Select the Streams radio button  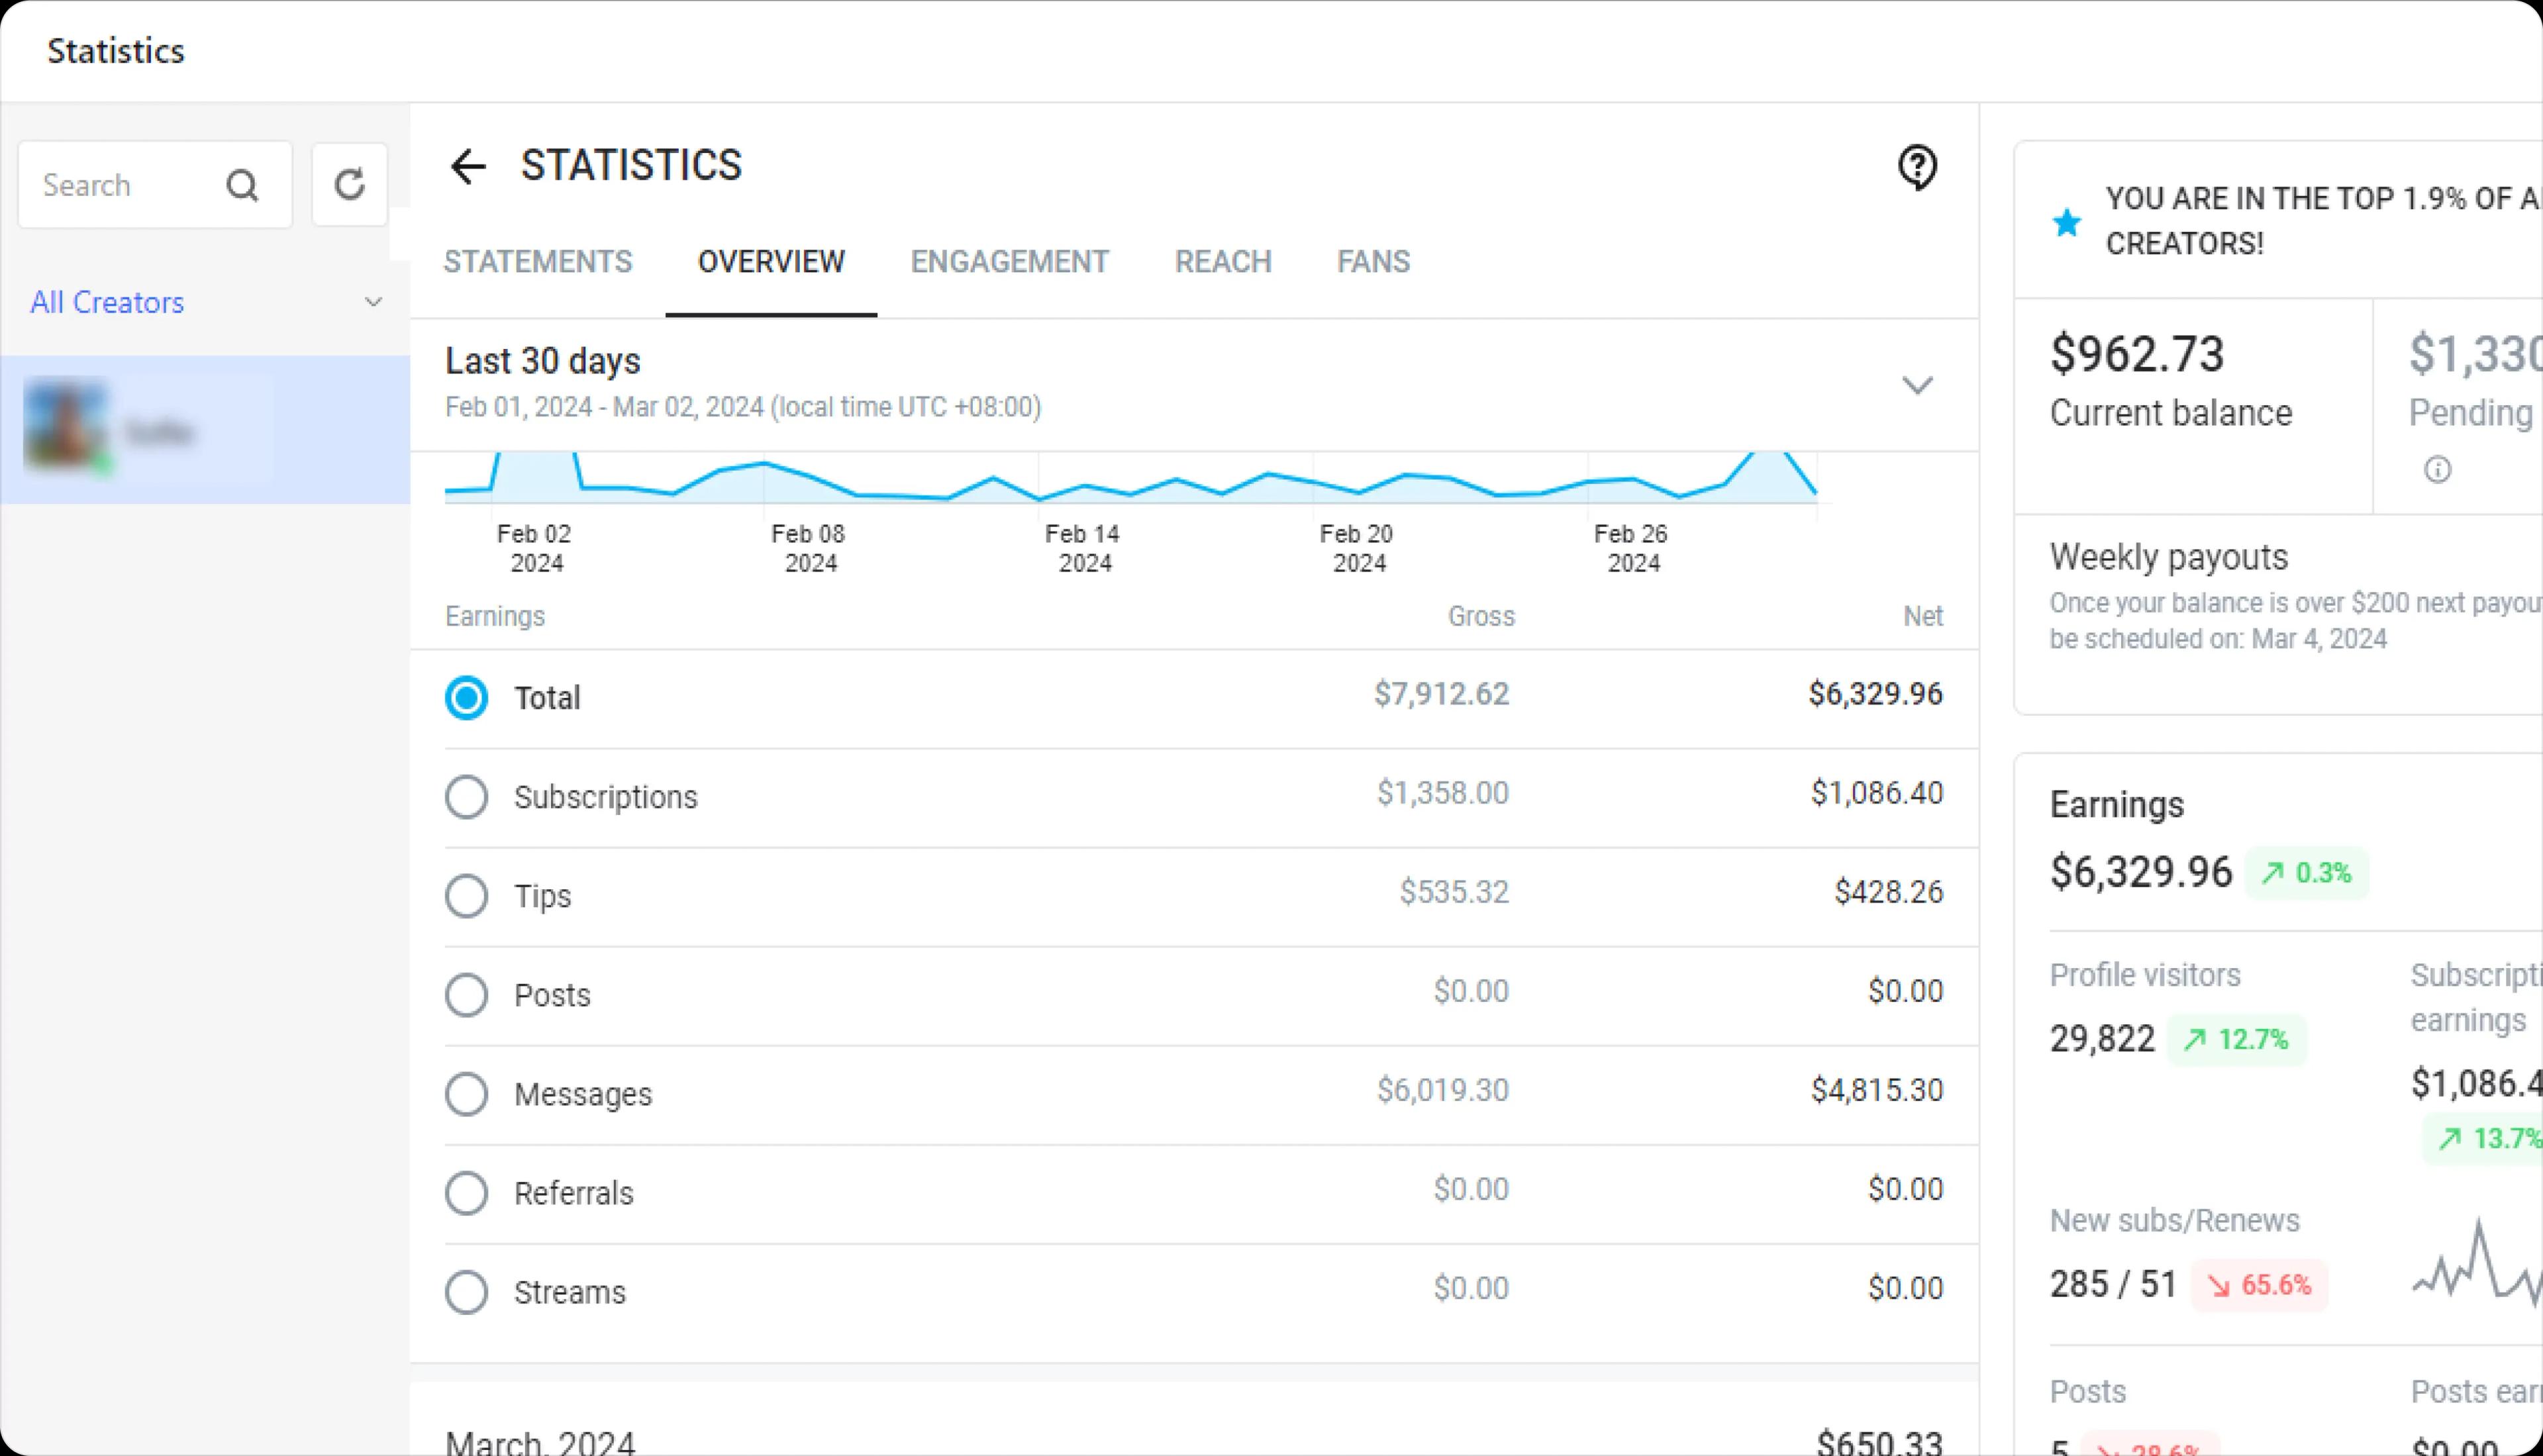466,1292
